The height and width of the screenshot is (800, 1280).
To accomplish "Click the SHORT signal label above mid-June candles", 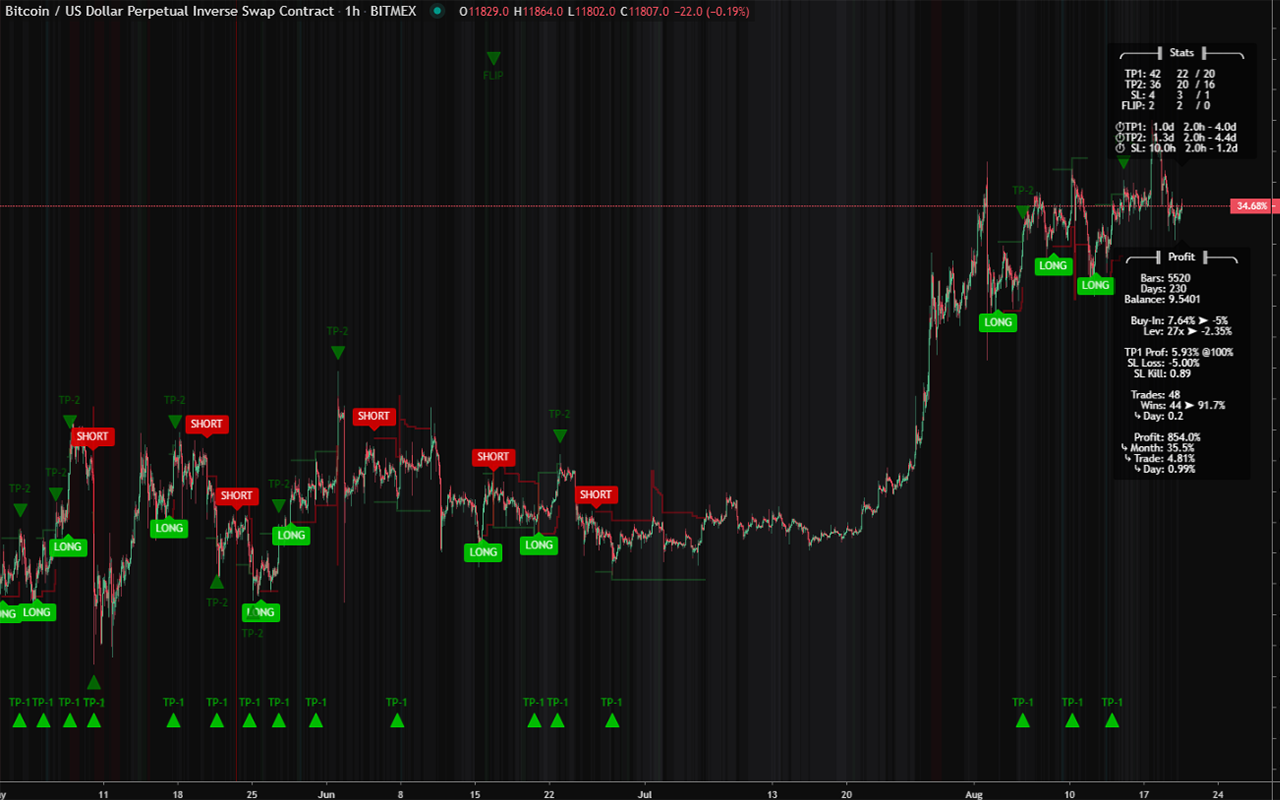I will pos(493,457).
